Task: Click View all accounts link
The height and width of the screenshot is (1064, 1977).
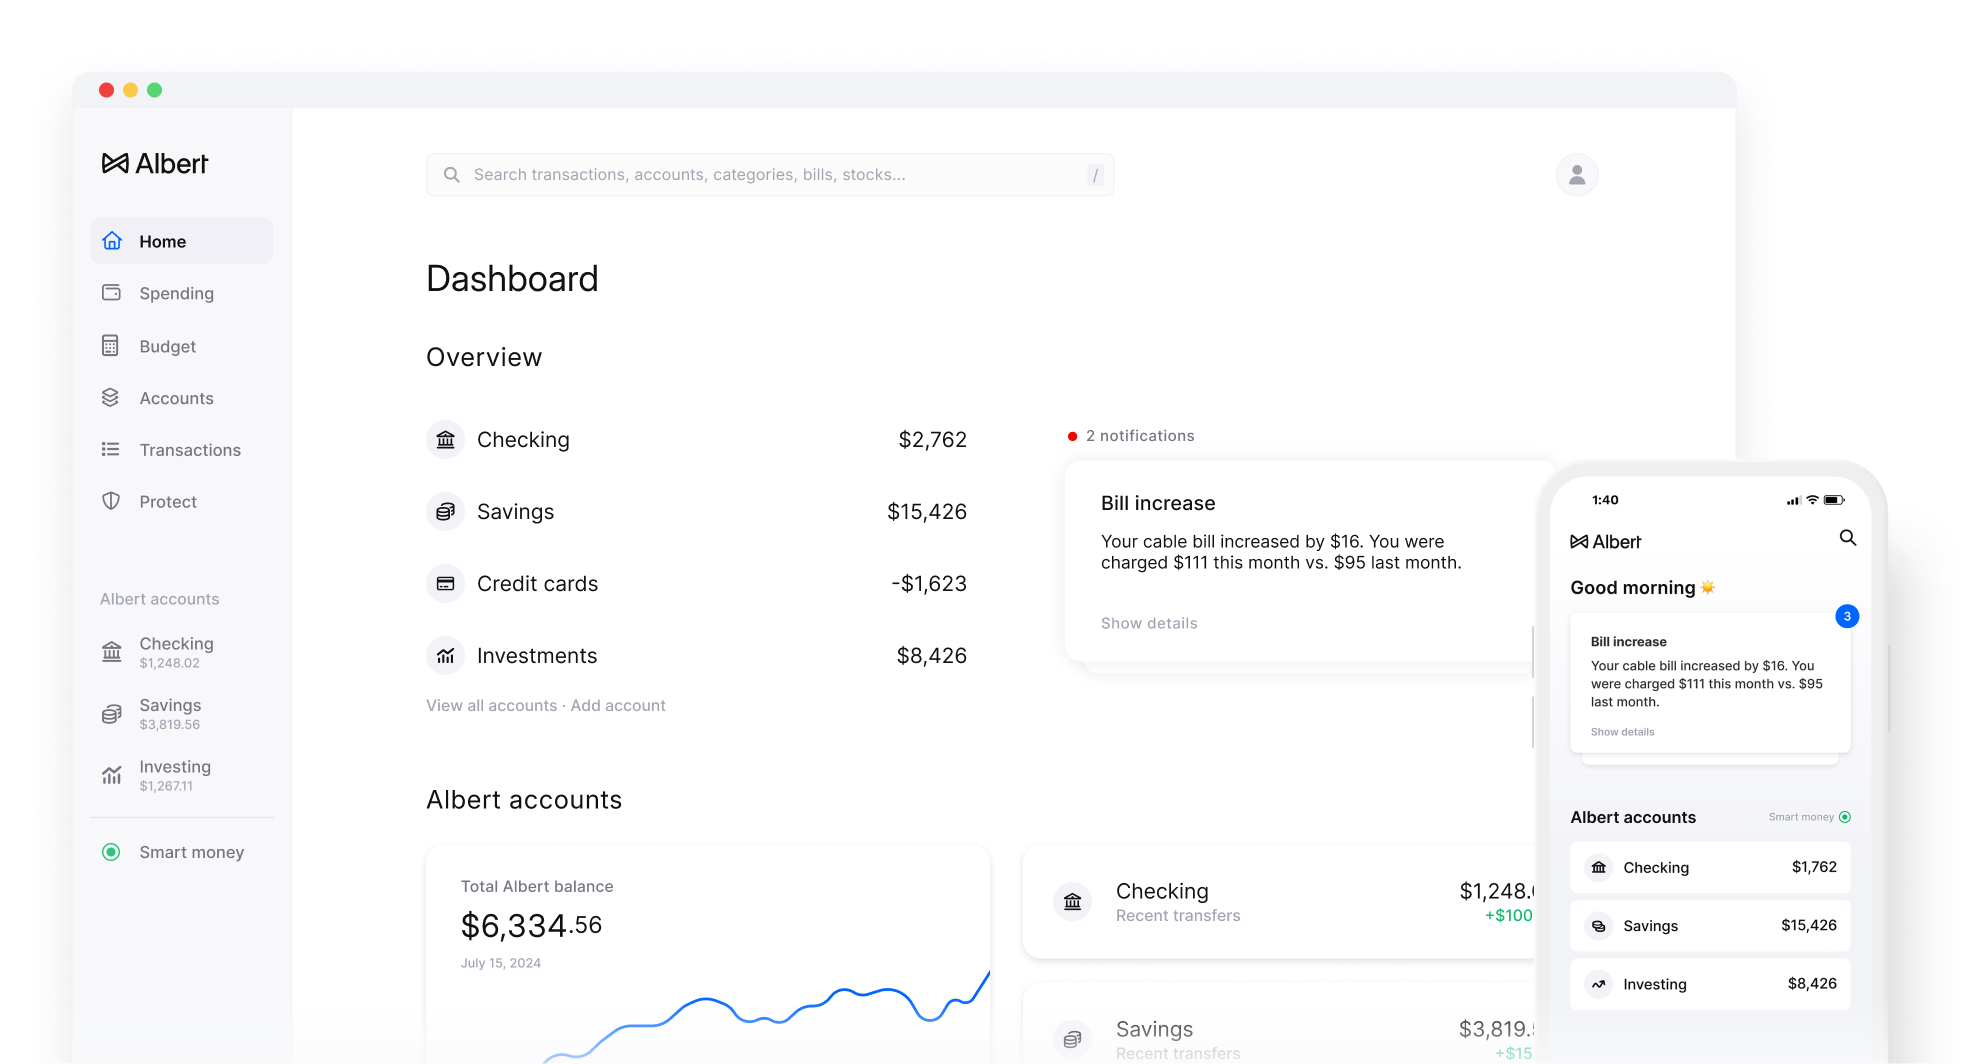Action: pos(492,706)
